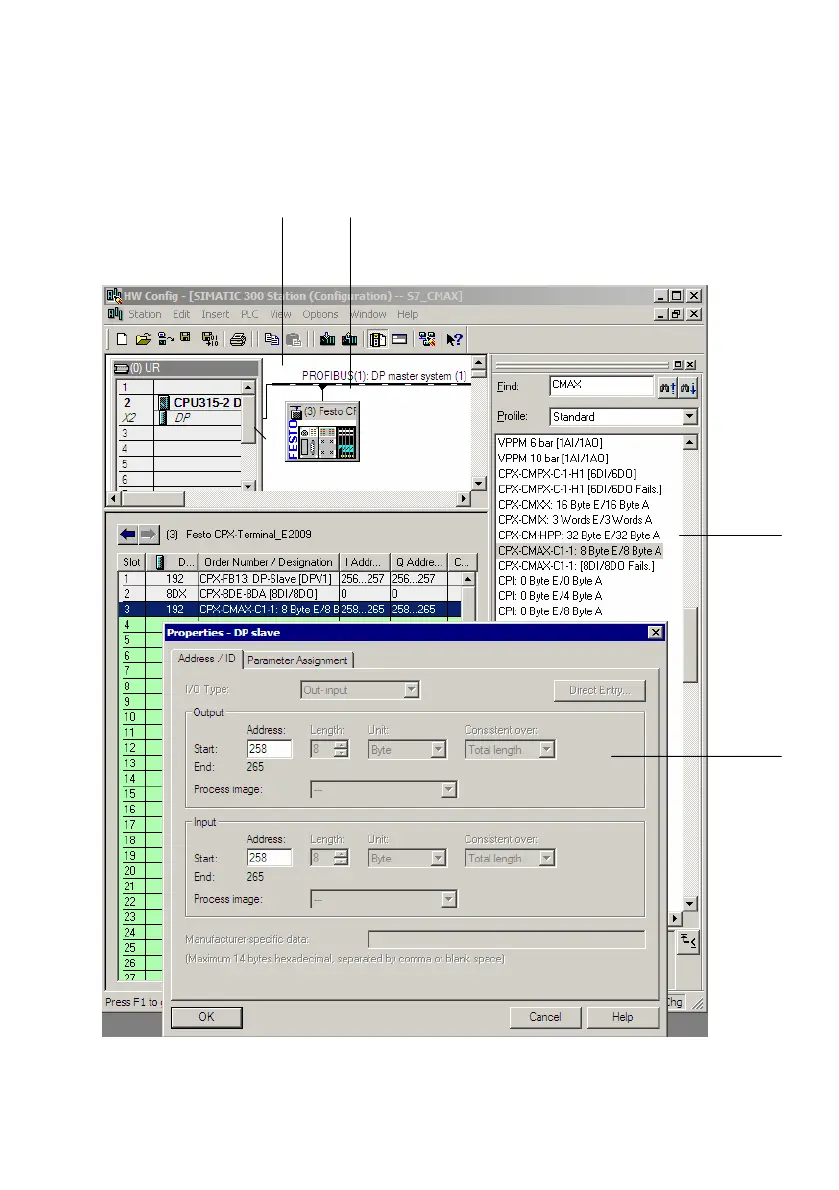The height and width of the screenshot is (1190, 839).
Task: Click the Save toolbar icon
Action: 185,338
